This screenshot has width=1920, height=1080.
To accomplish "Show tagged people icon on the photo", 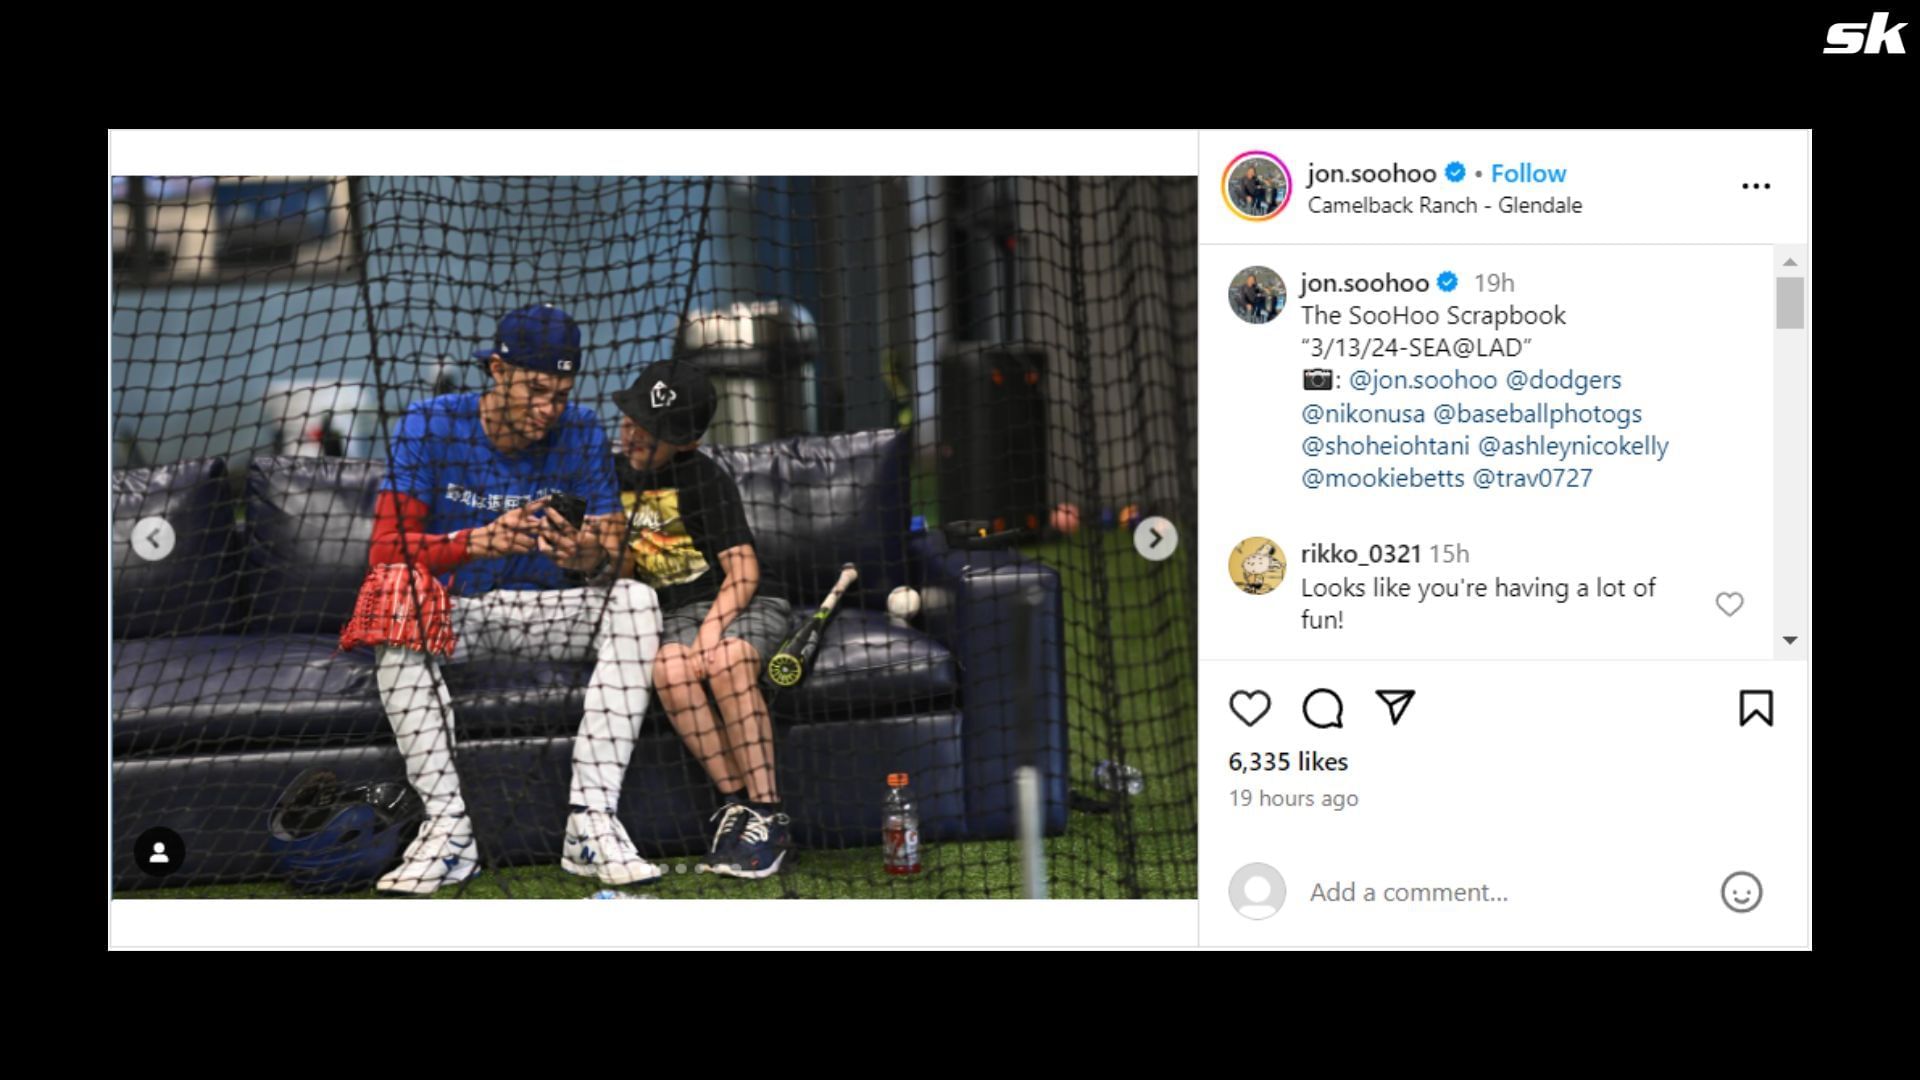I will [x=159, y=852].
